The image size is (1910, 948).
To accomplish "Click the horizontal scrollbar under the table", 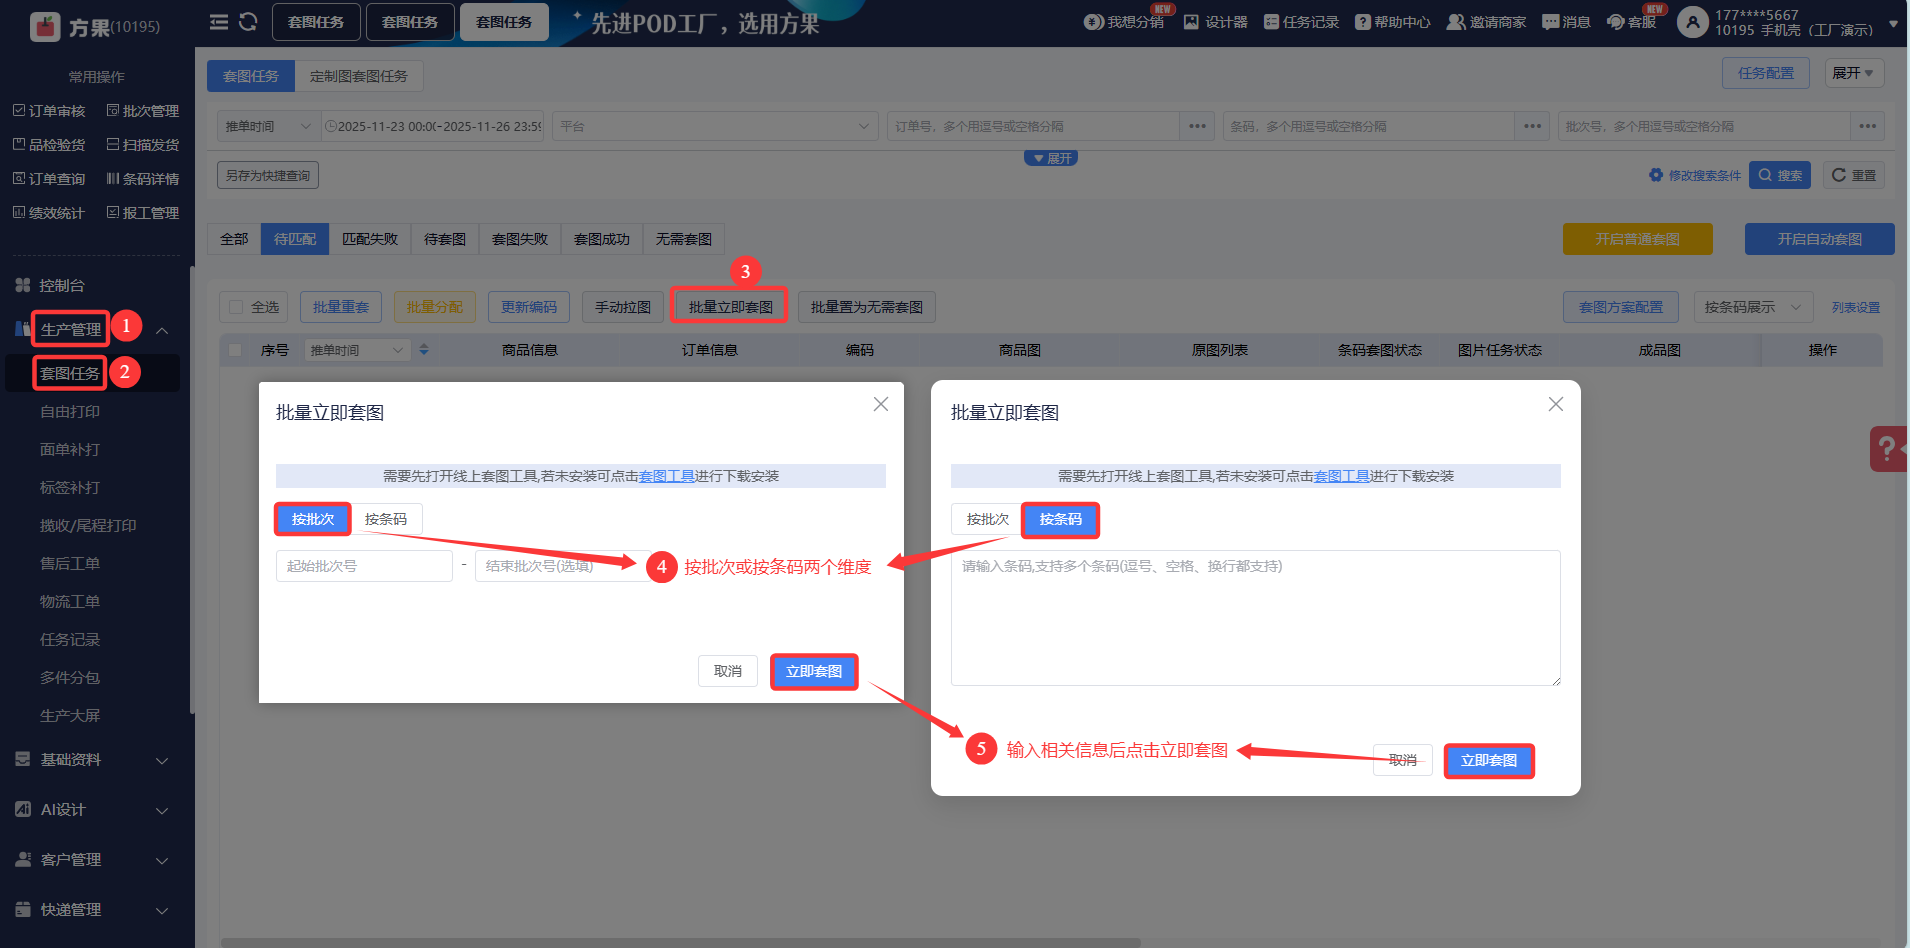I will (680, 942).
